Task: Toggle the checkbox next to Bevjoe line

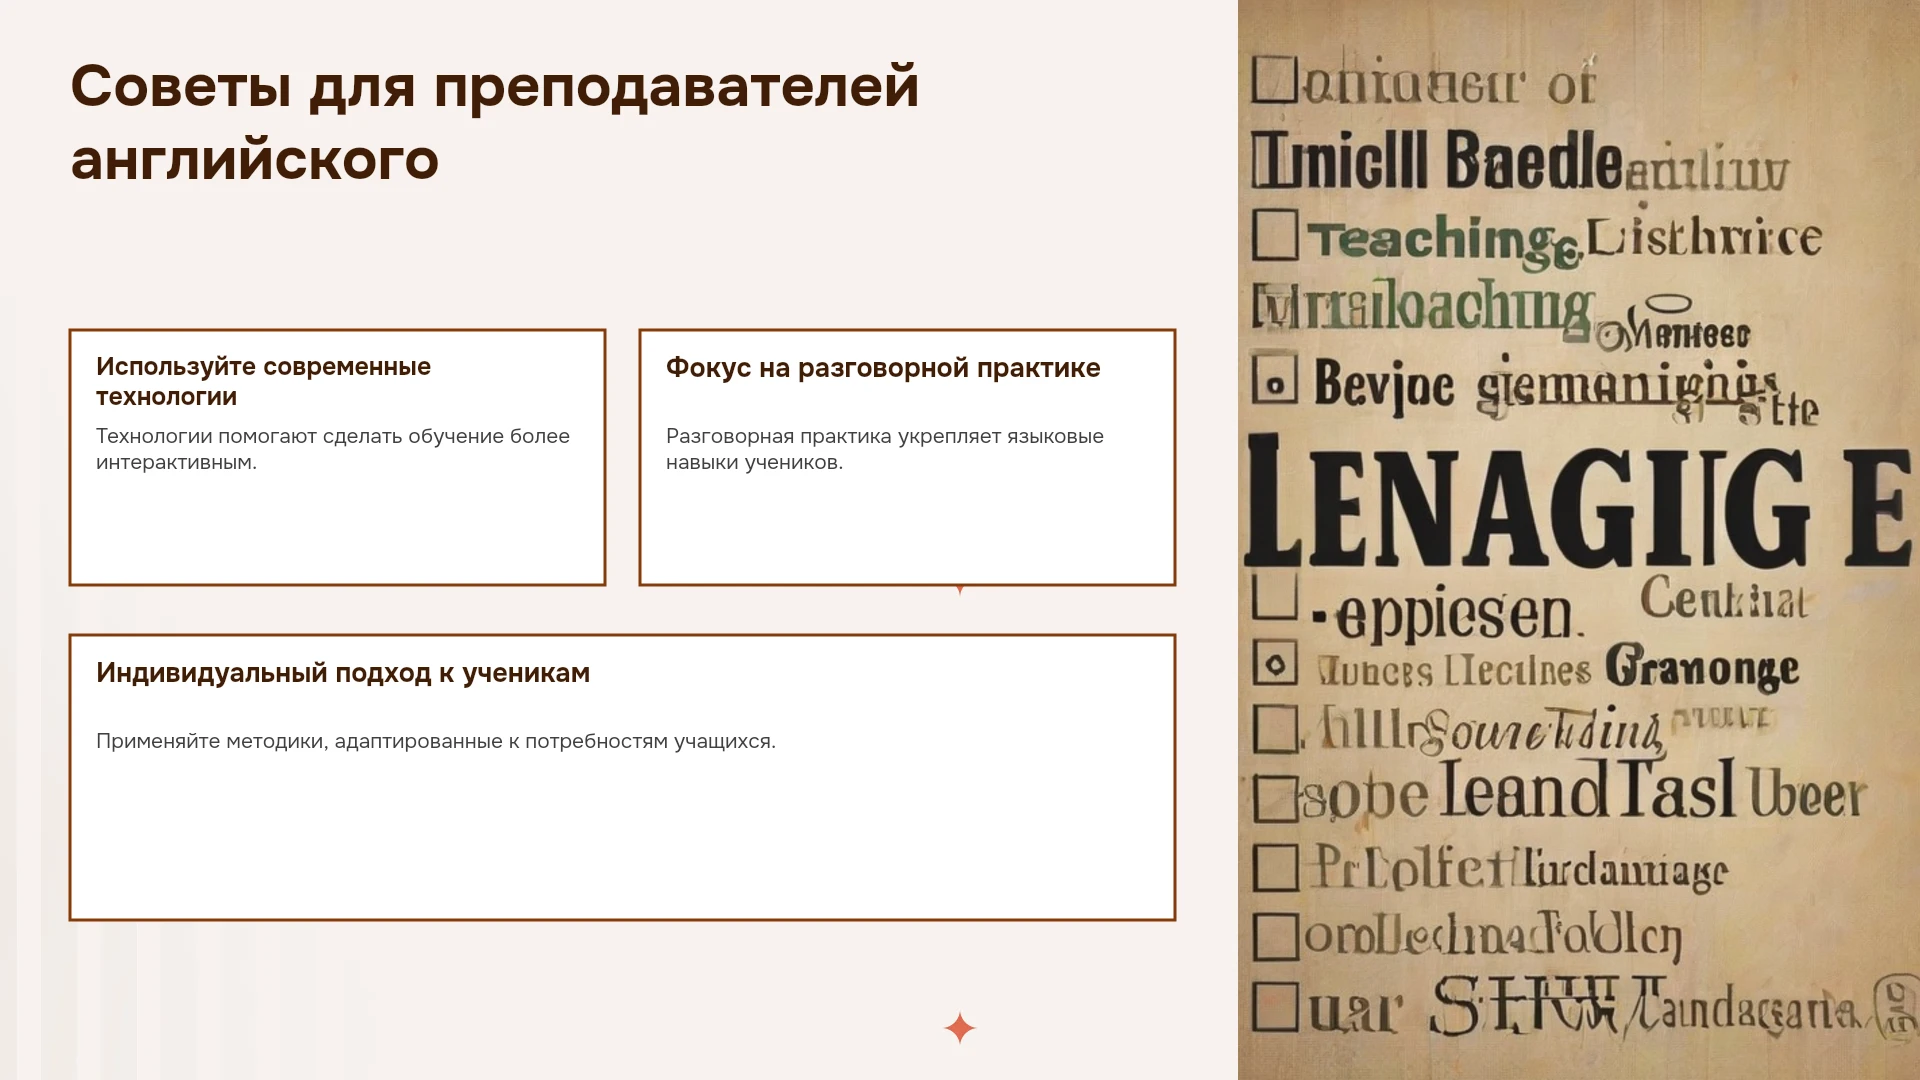Action: click(x=1275, y=379)
